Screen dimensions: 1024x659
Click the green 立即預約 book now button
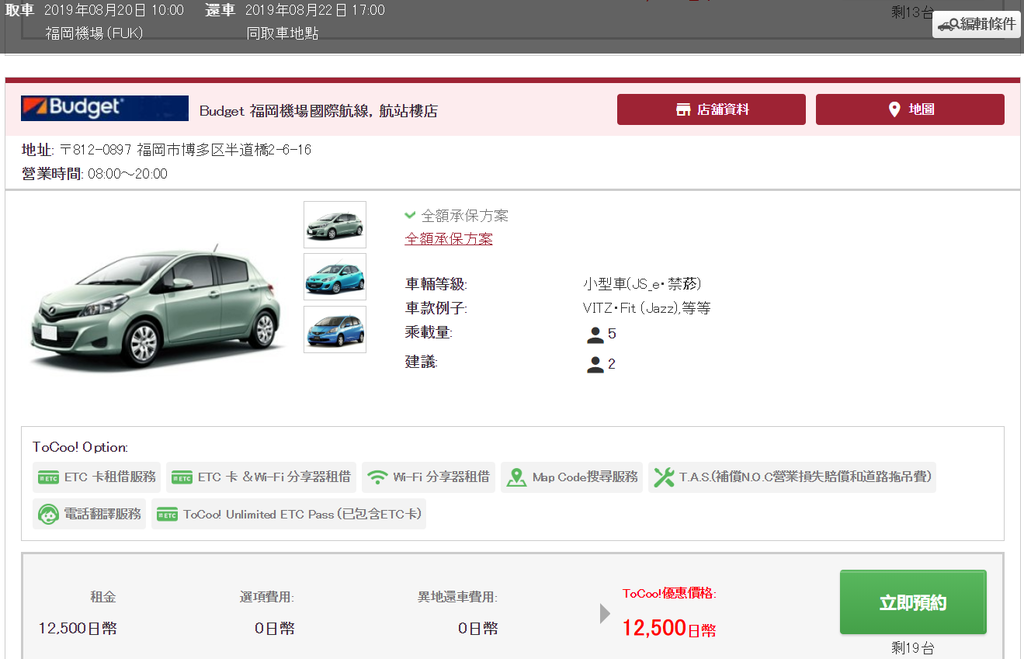[913, 602]
